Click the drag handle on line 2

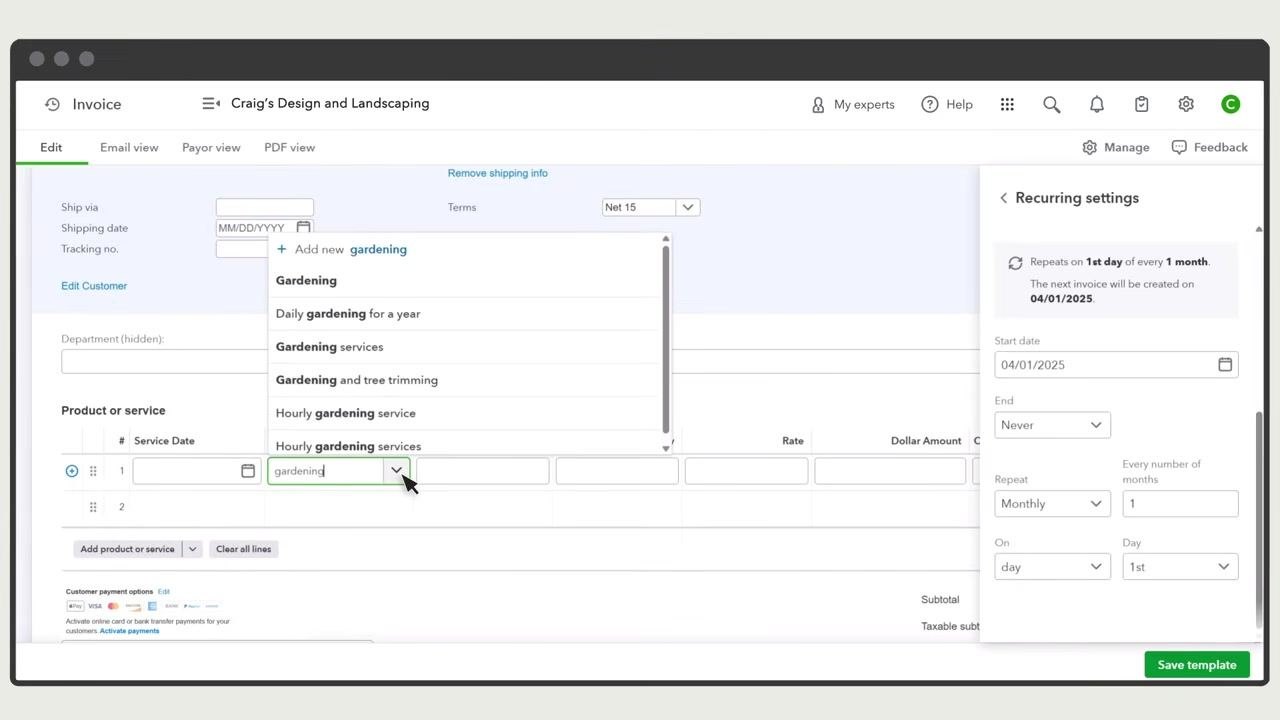pyautogui.click(x=93, y=507)
